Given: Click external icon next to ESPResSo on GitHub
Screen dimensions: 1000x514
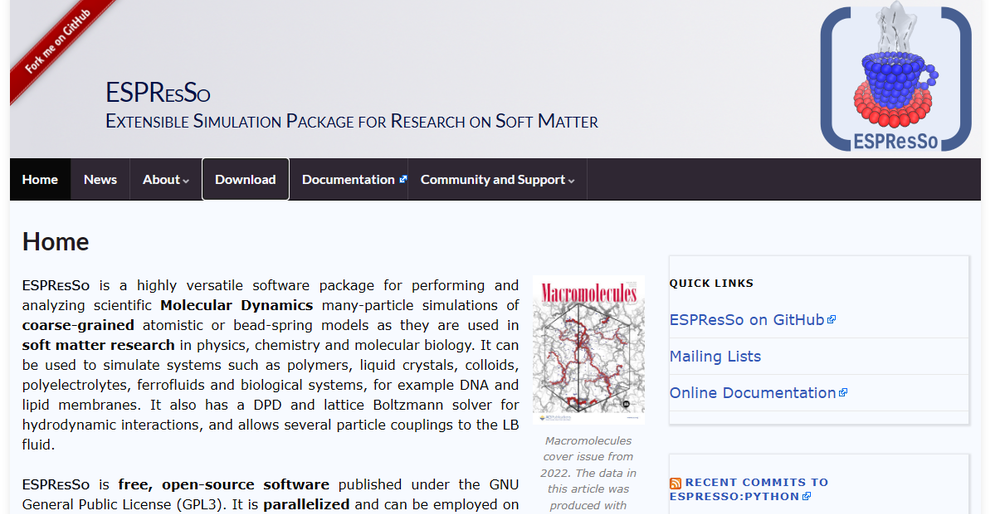Looking at the screenshot, I should [831, 320].
